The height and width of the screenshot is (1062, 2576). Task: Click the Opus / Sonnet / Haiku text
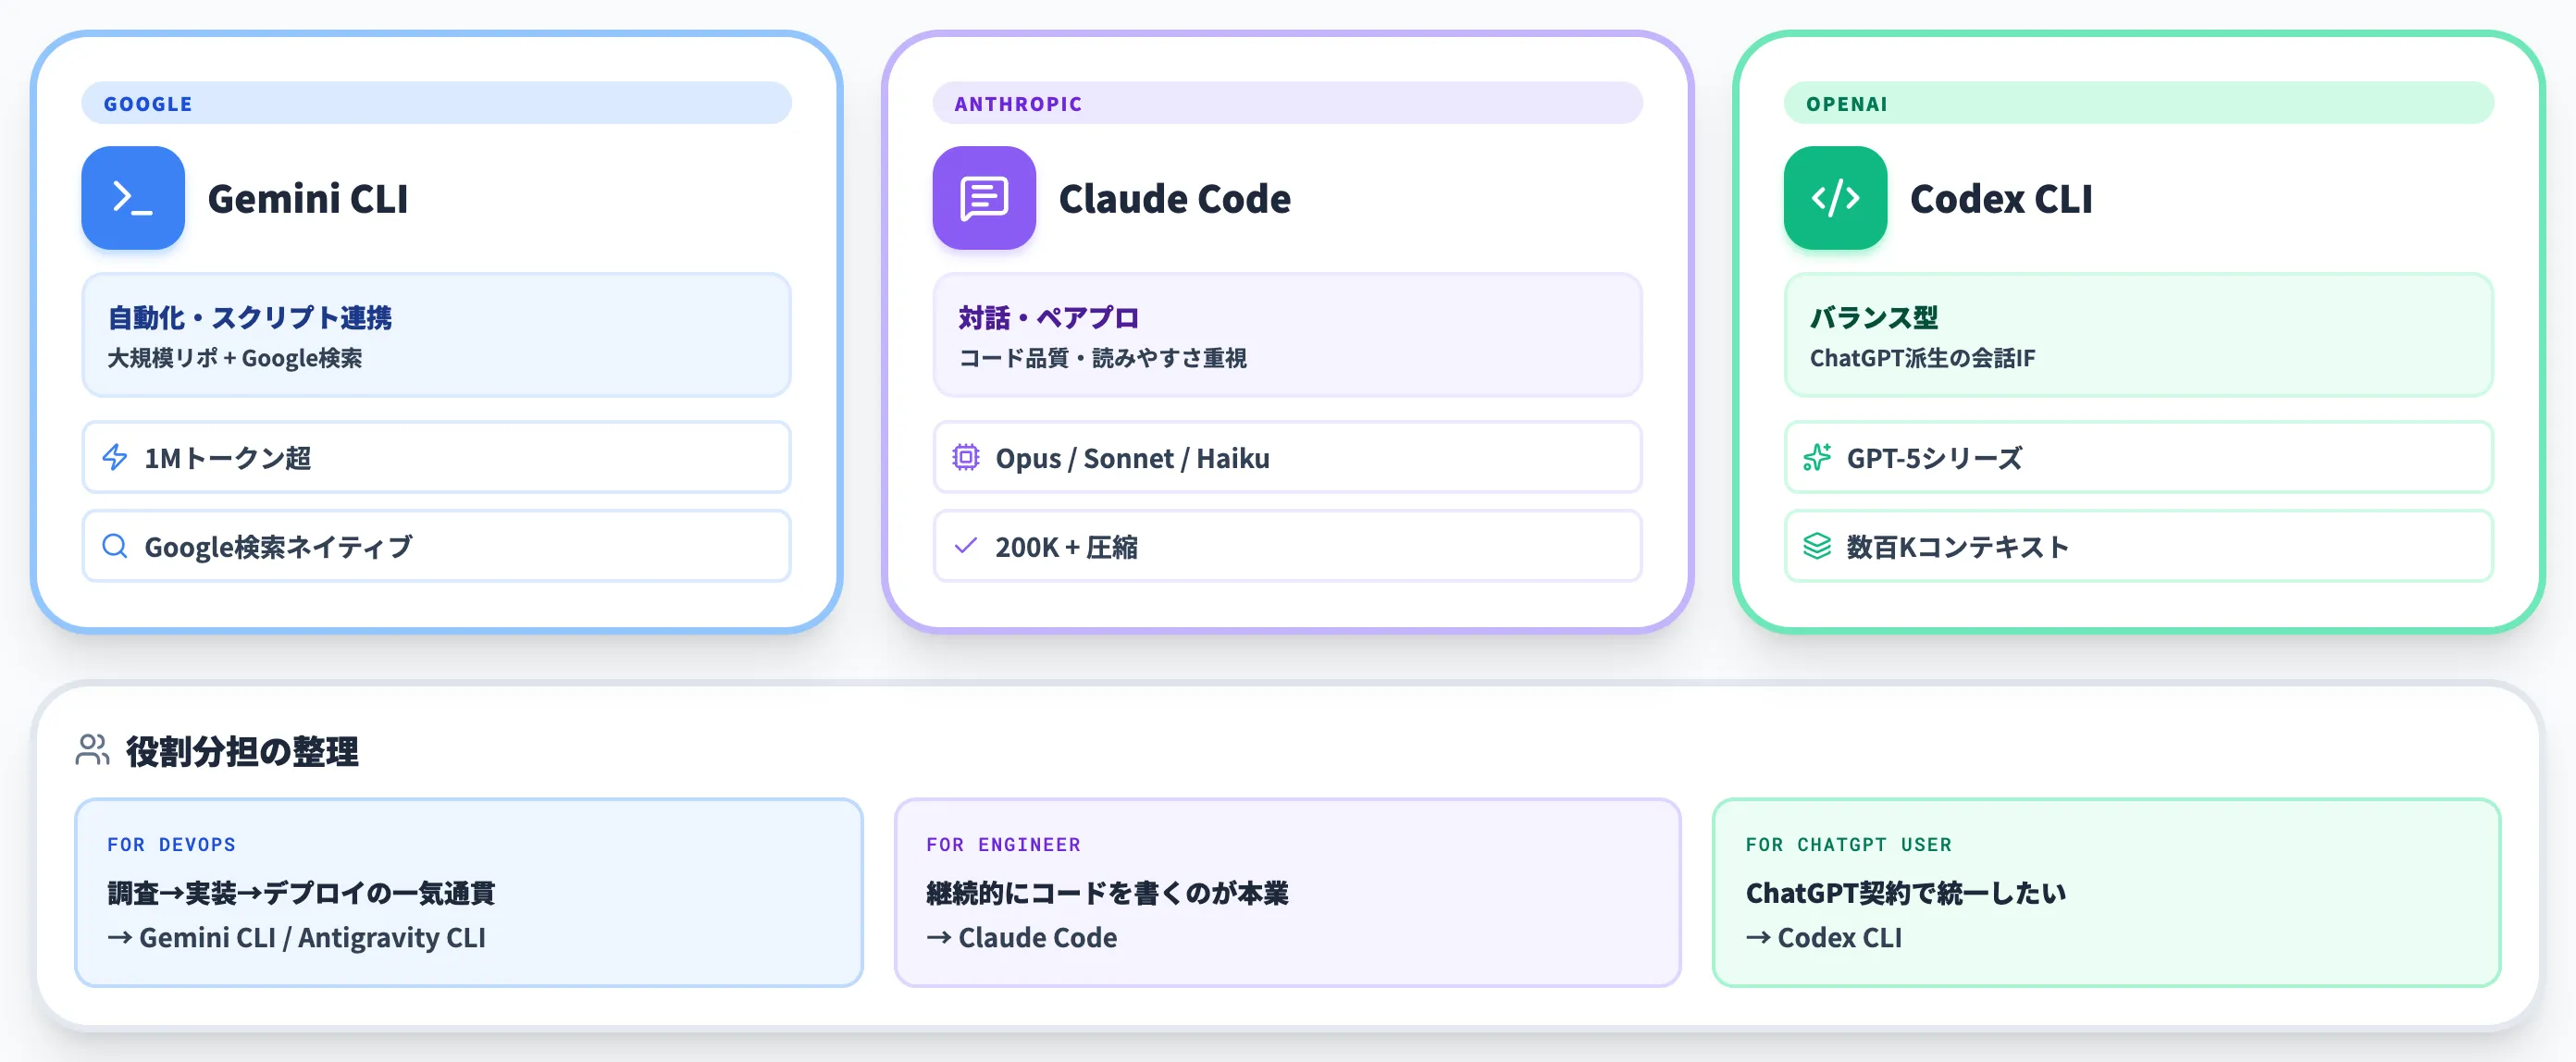(x=1133, y=458)
